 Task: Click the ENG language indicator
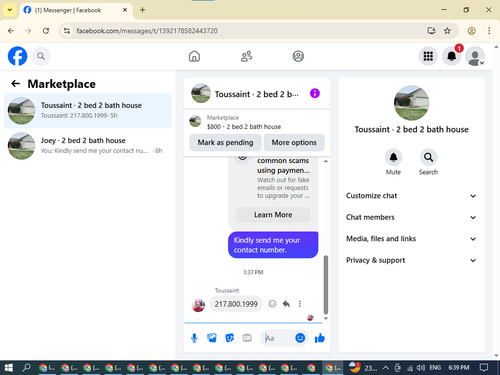(435, 368)
